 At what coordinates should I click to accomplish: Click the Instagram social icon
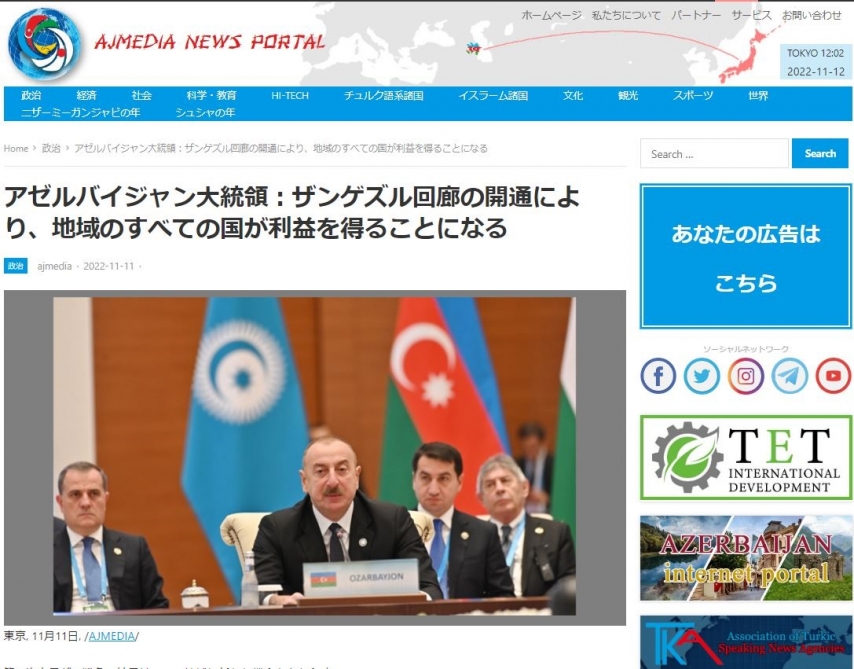click(x=746, y=376)
